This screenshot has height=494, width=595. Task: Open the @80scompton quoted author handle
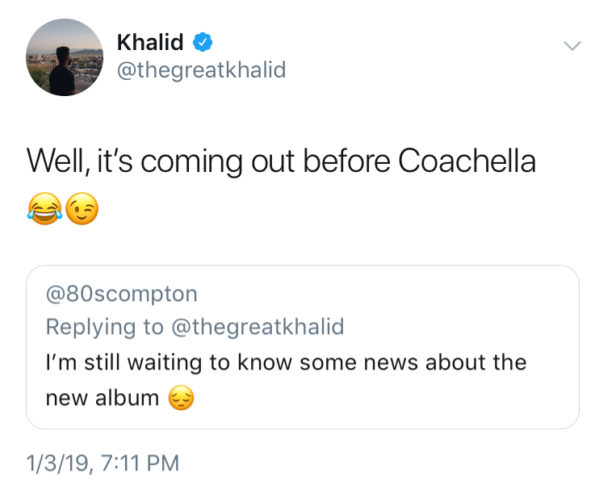[121, 294]
